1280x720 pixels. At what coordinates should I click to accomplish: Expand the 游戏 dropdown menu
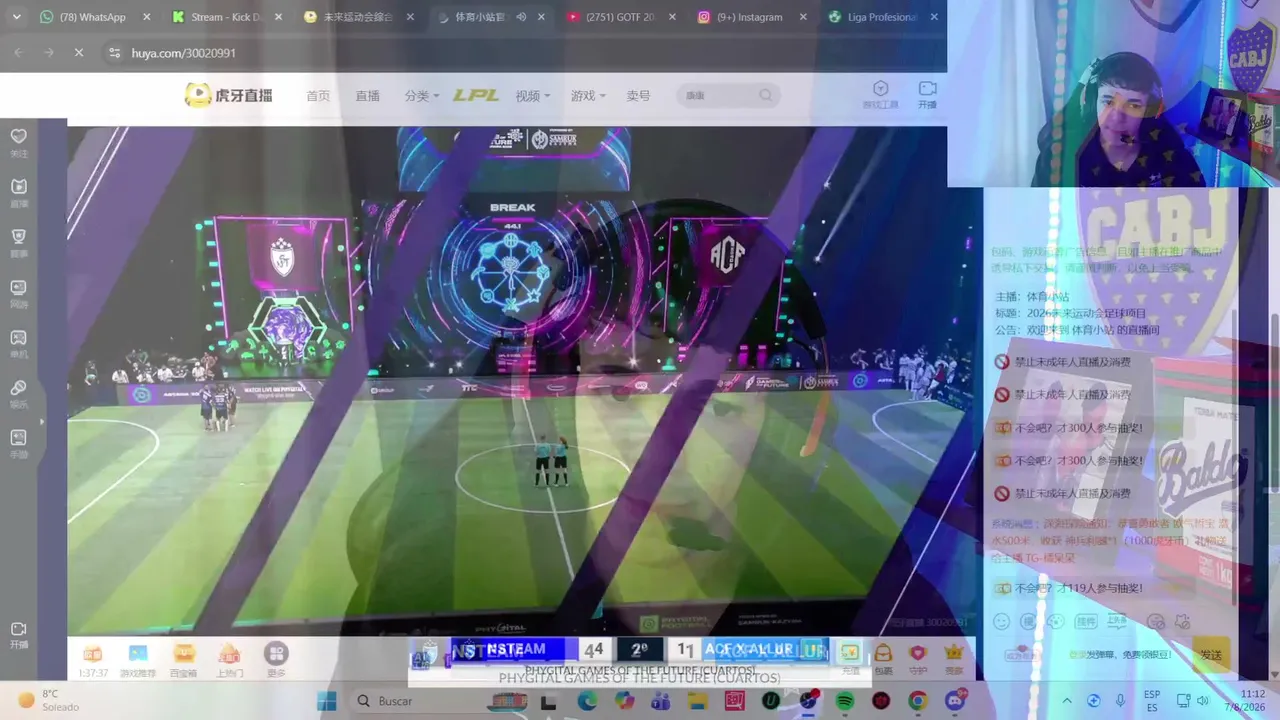pos(588,96)
